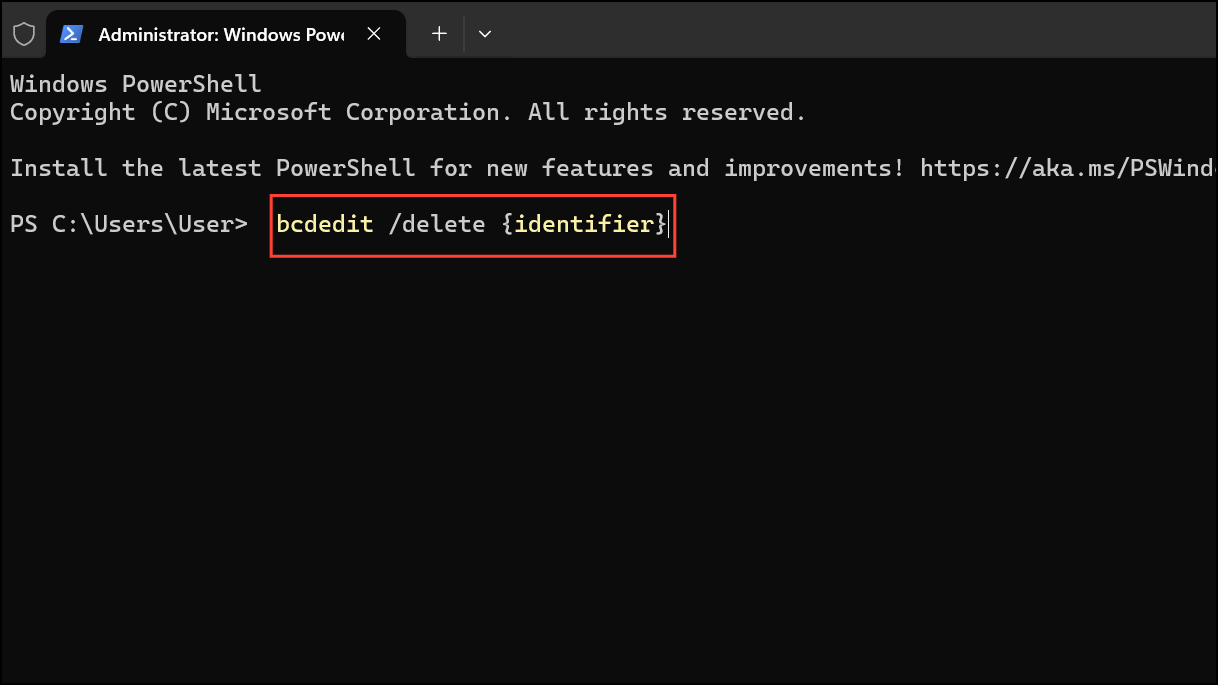Expand the new tab profile dropdown
Viewport: 1218px width, 685px height.
pyautogui.click(x=485, y=34)
